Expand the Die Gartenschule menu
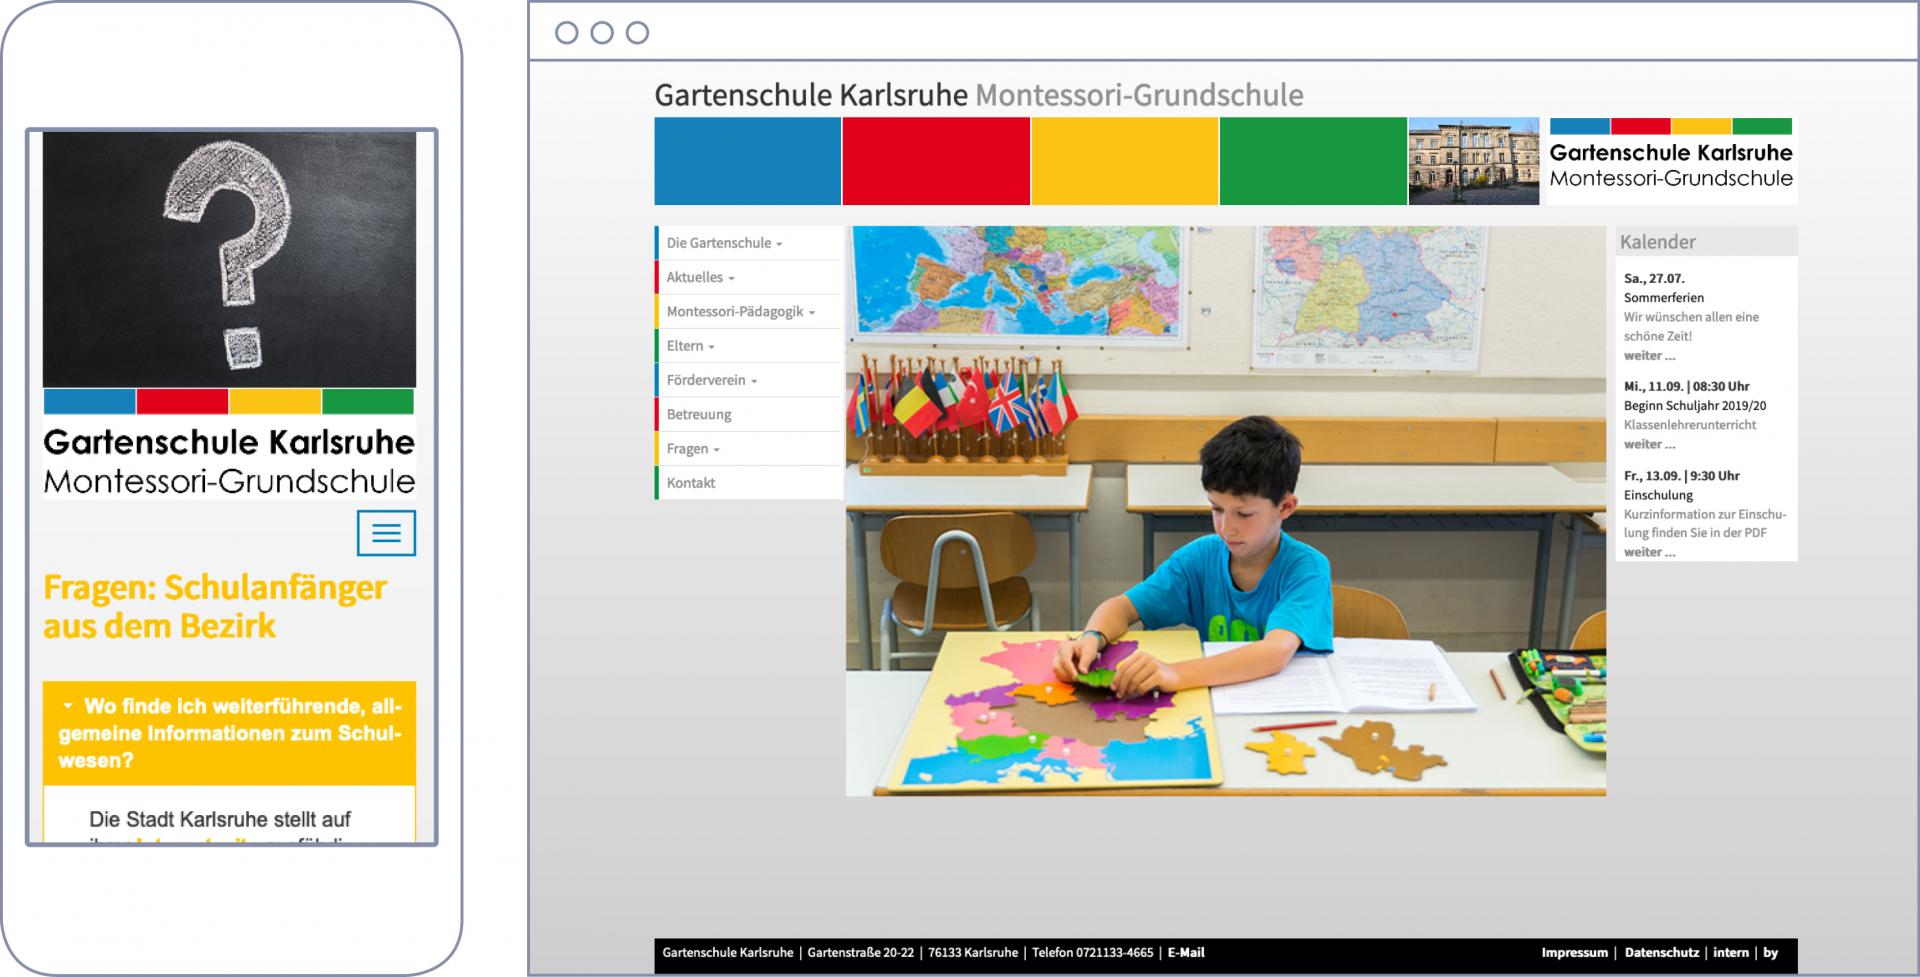 click(749, 243)
